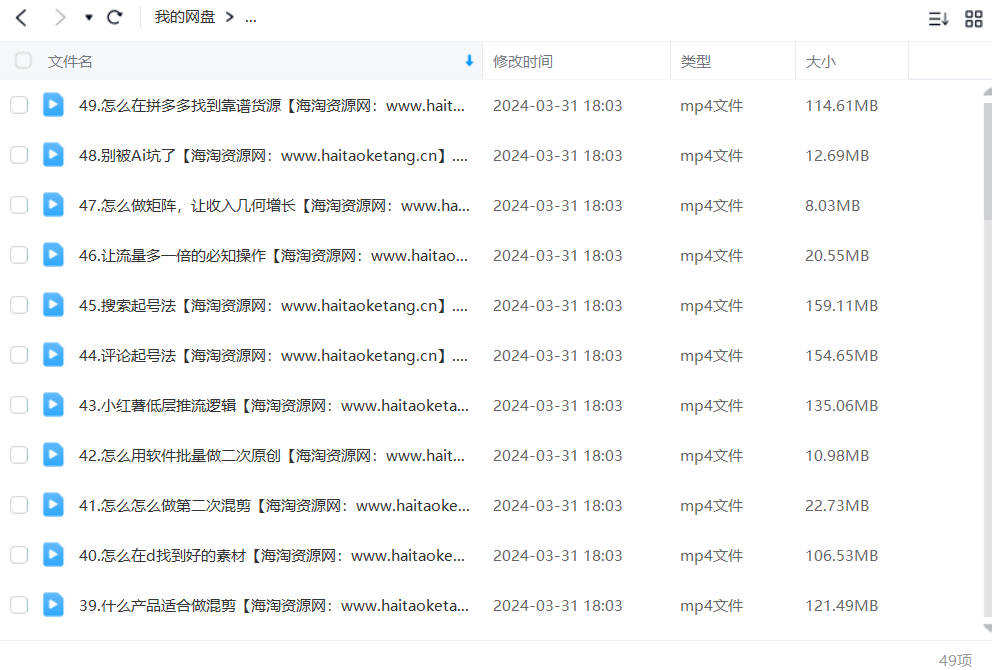The width and height of the screenshot is (992, 670).
Task: Click video icon of file 44
Action: (x=53, y=354)
